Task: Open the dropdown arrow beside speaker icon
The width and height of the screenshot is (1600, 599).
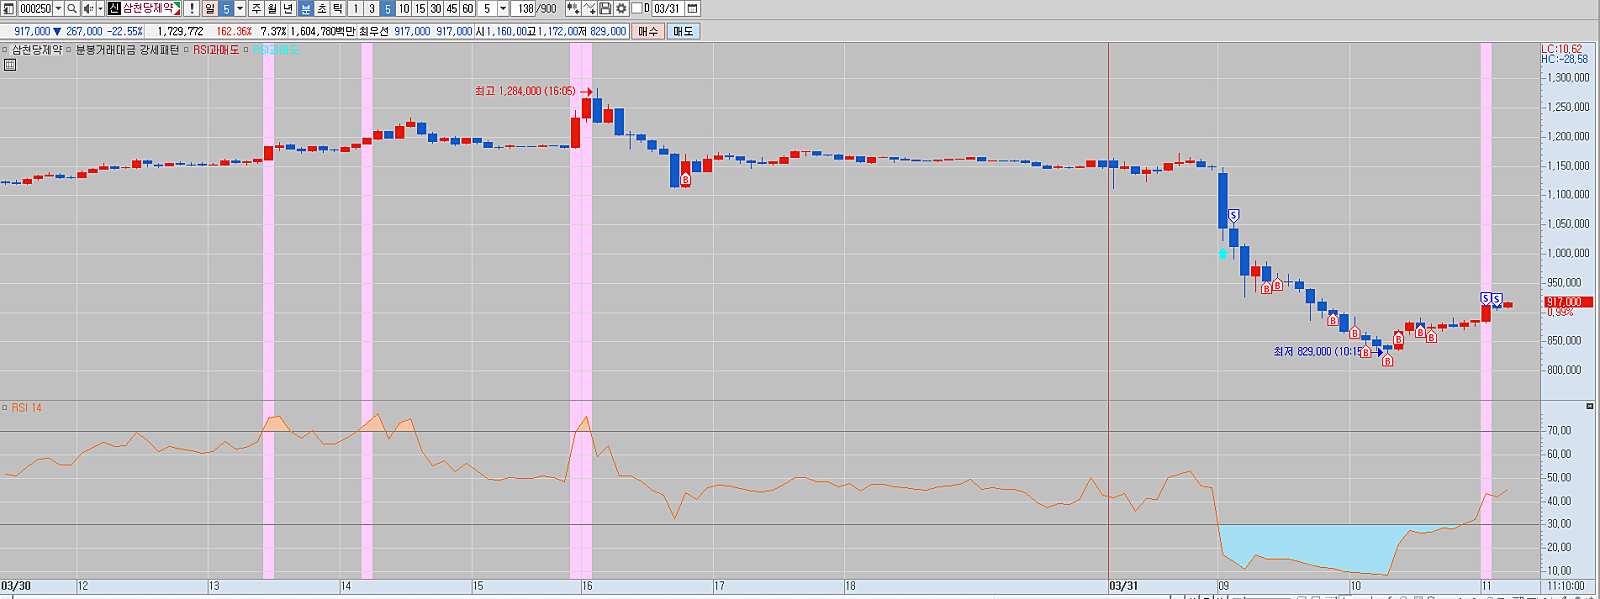Action: [x=100, y=8]
